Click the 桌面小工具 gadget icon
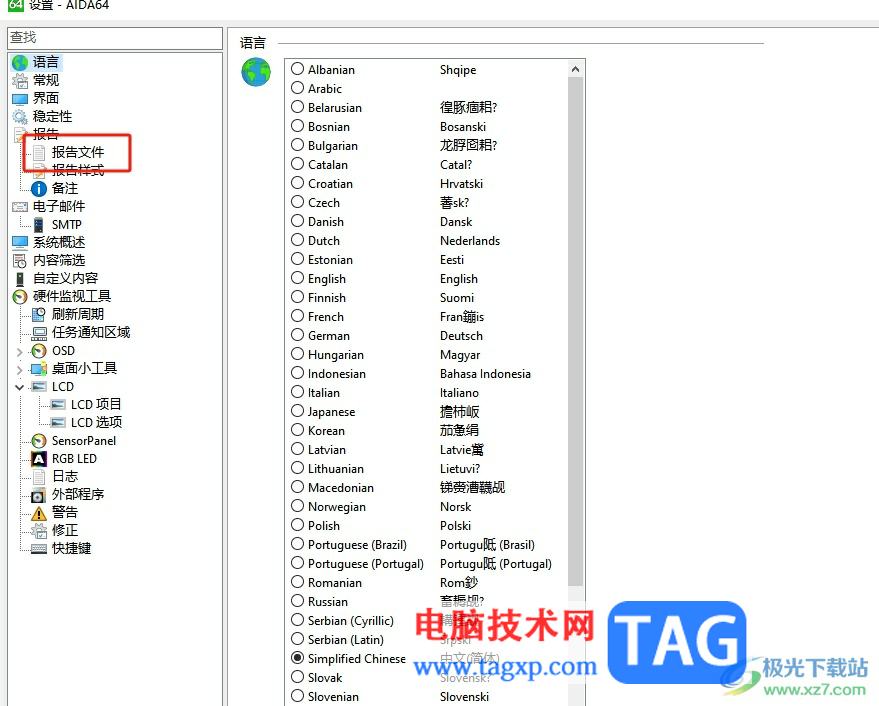This screenshot has width=879, height=706. [x=39, y=369]
